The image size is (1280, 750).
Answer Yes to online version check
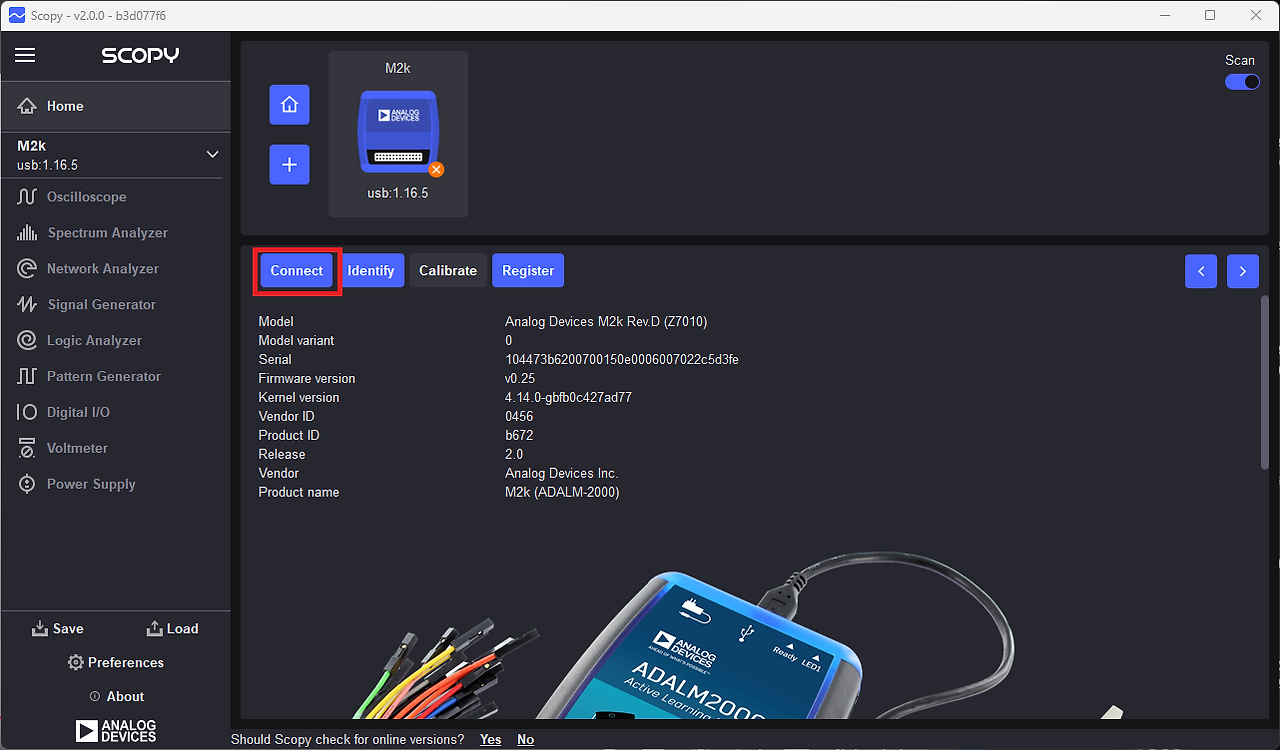pyautogui.click(x=490, y=740)
